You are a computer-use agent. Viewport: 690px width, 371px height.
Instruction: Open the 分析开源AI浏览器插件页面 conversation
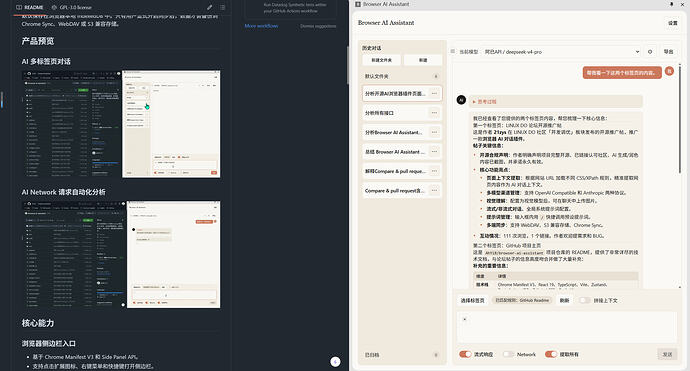coord(395,93)
